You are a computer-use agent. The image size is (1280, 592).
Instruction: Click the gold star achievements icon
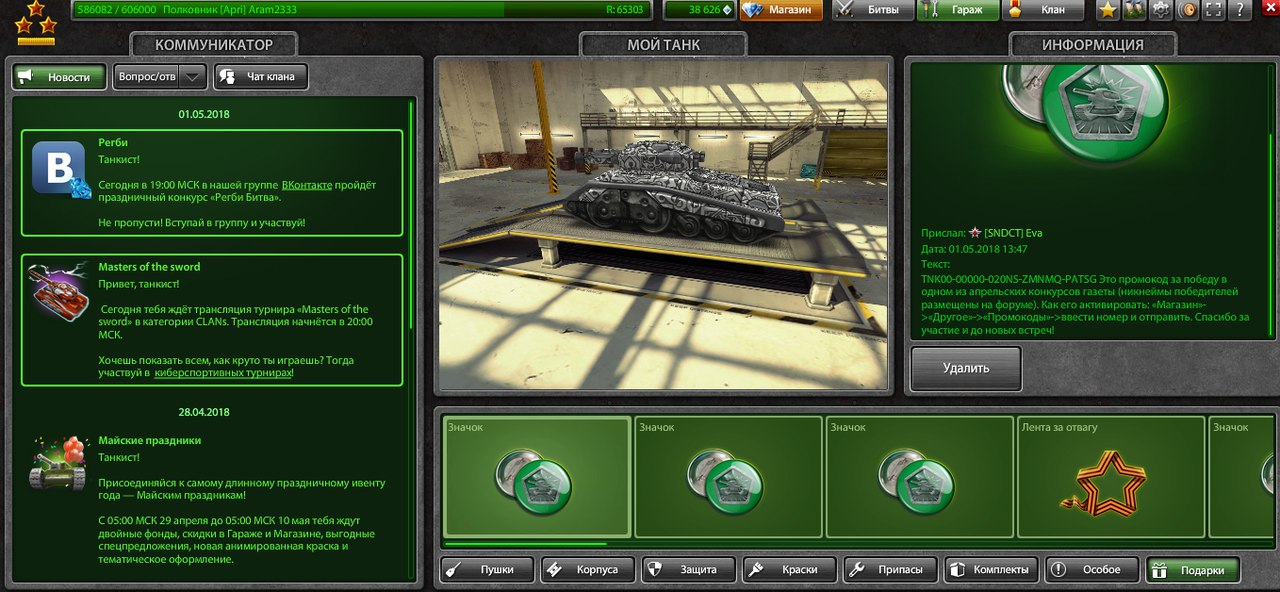click(1107, 10)
